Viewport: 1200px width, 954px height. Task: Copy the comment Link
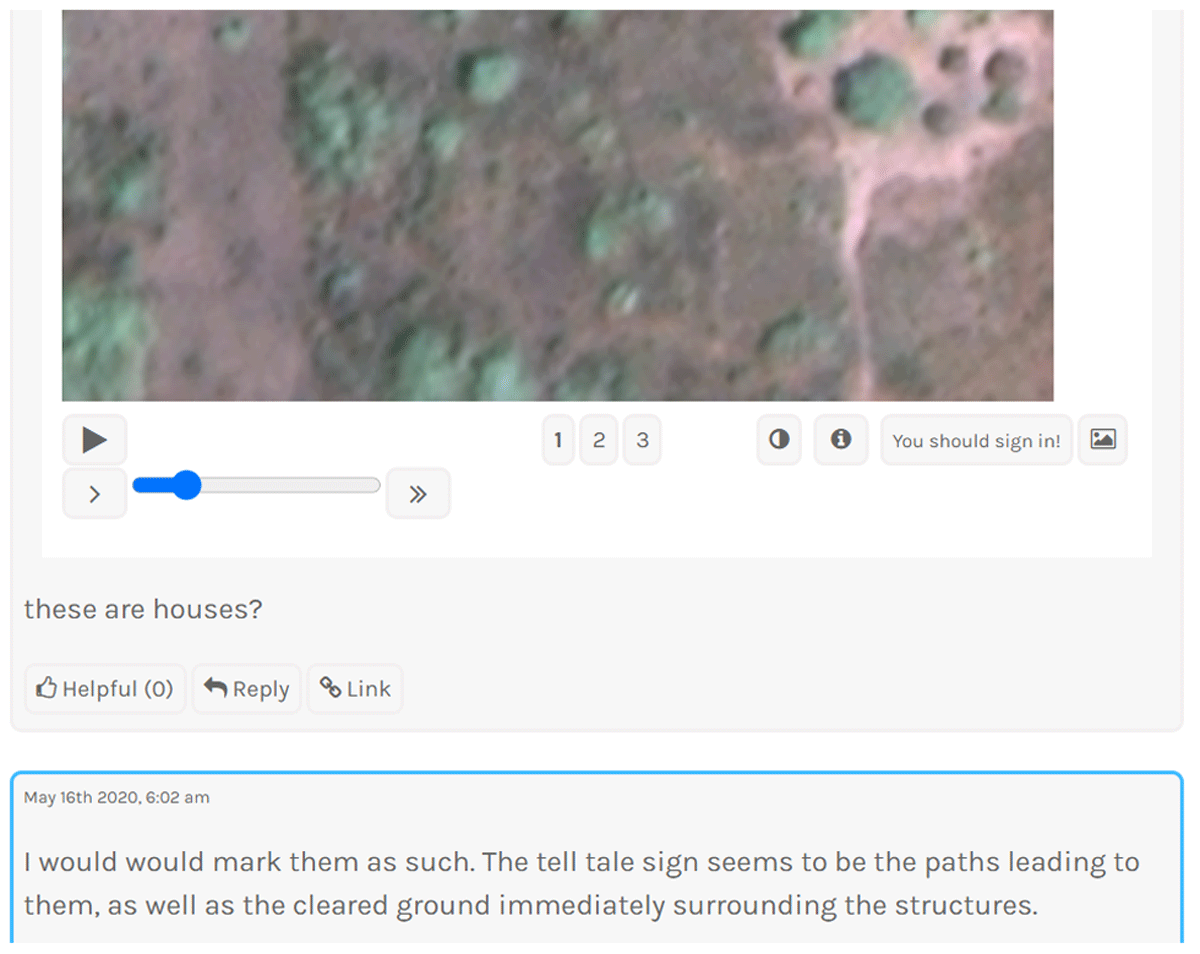click(355, 688)
